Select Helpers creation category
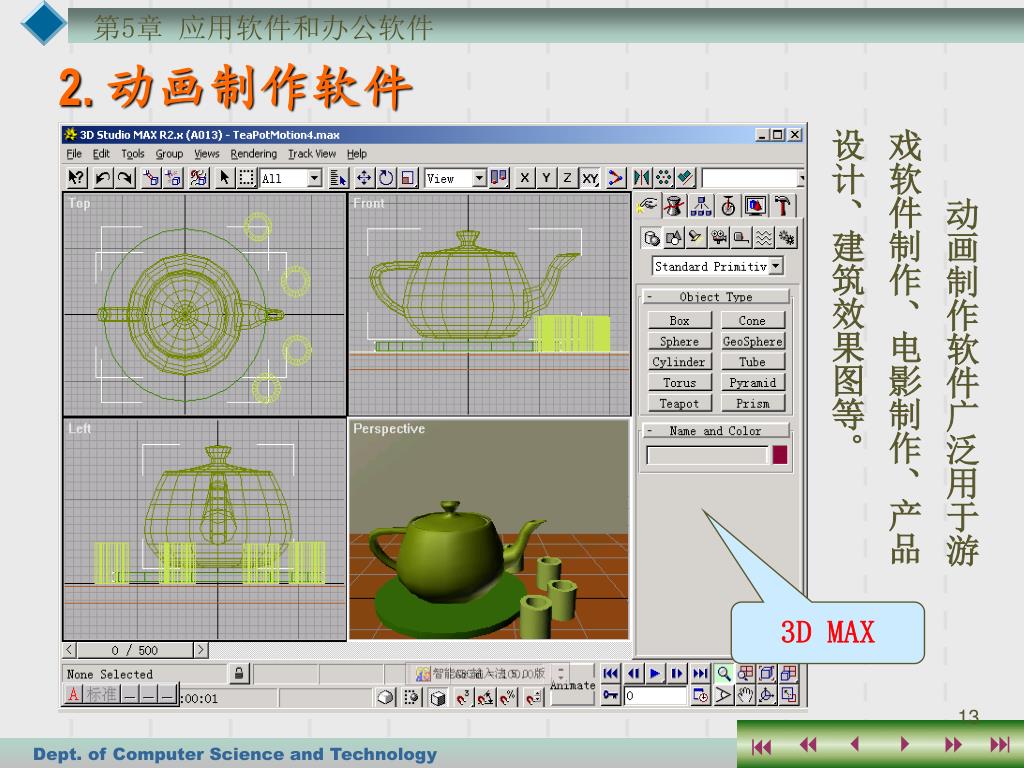The width and height of the screenshot is (1024, 768). point(741,238)
